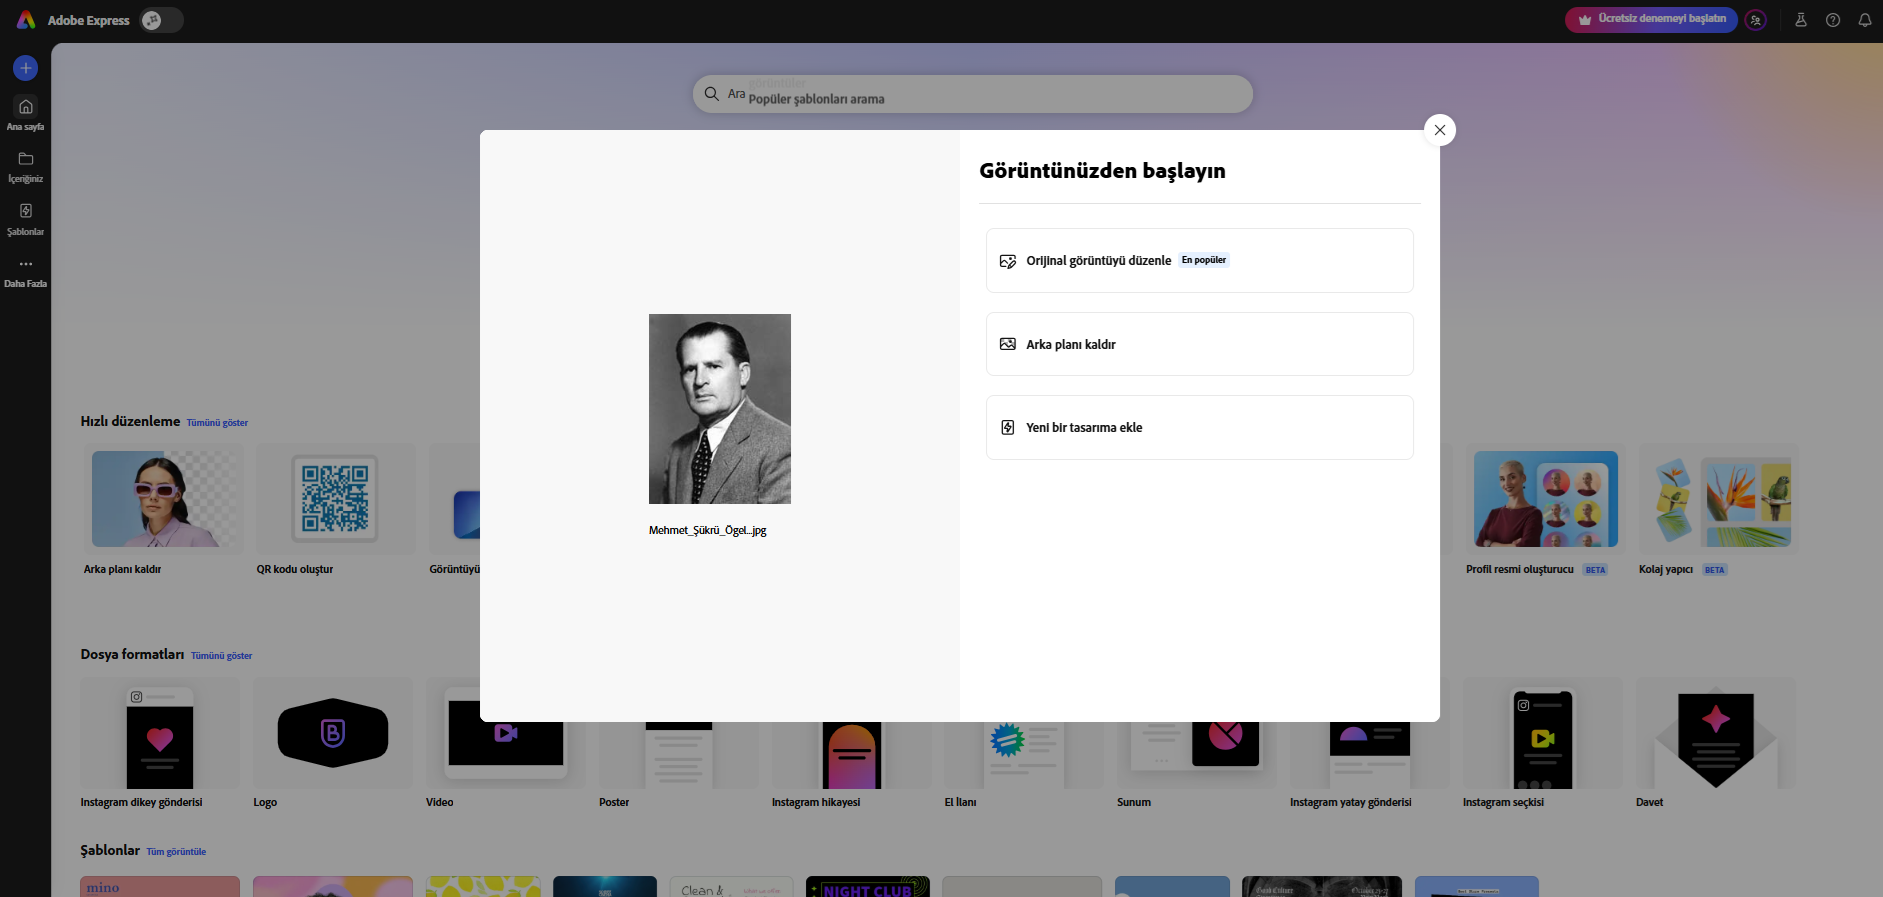The width and height of the screenshot is (1883, 897).
Task: Open Profil resmi oluşturucu card
Action: [x=1545, y=499]
